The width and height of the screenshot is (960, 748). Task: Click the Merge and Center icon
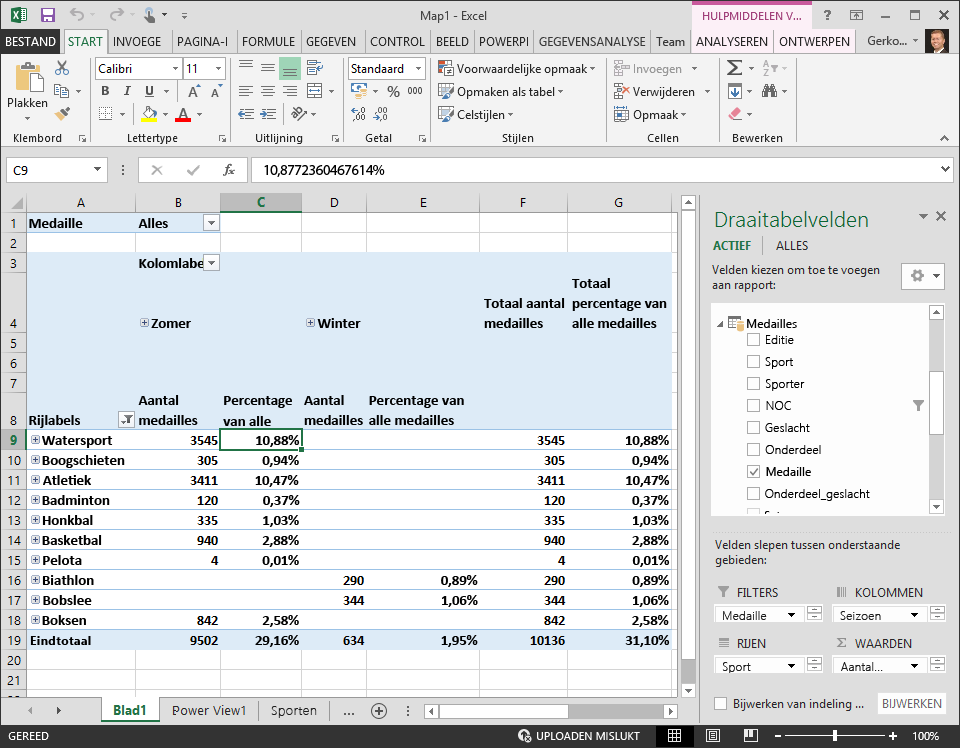pyautogui.click(x=315, y=91)
